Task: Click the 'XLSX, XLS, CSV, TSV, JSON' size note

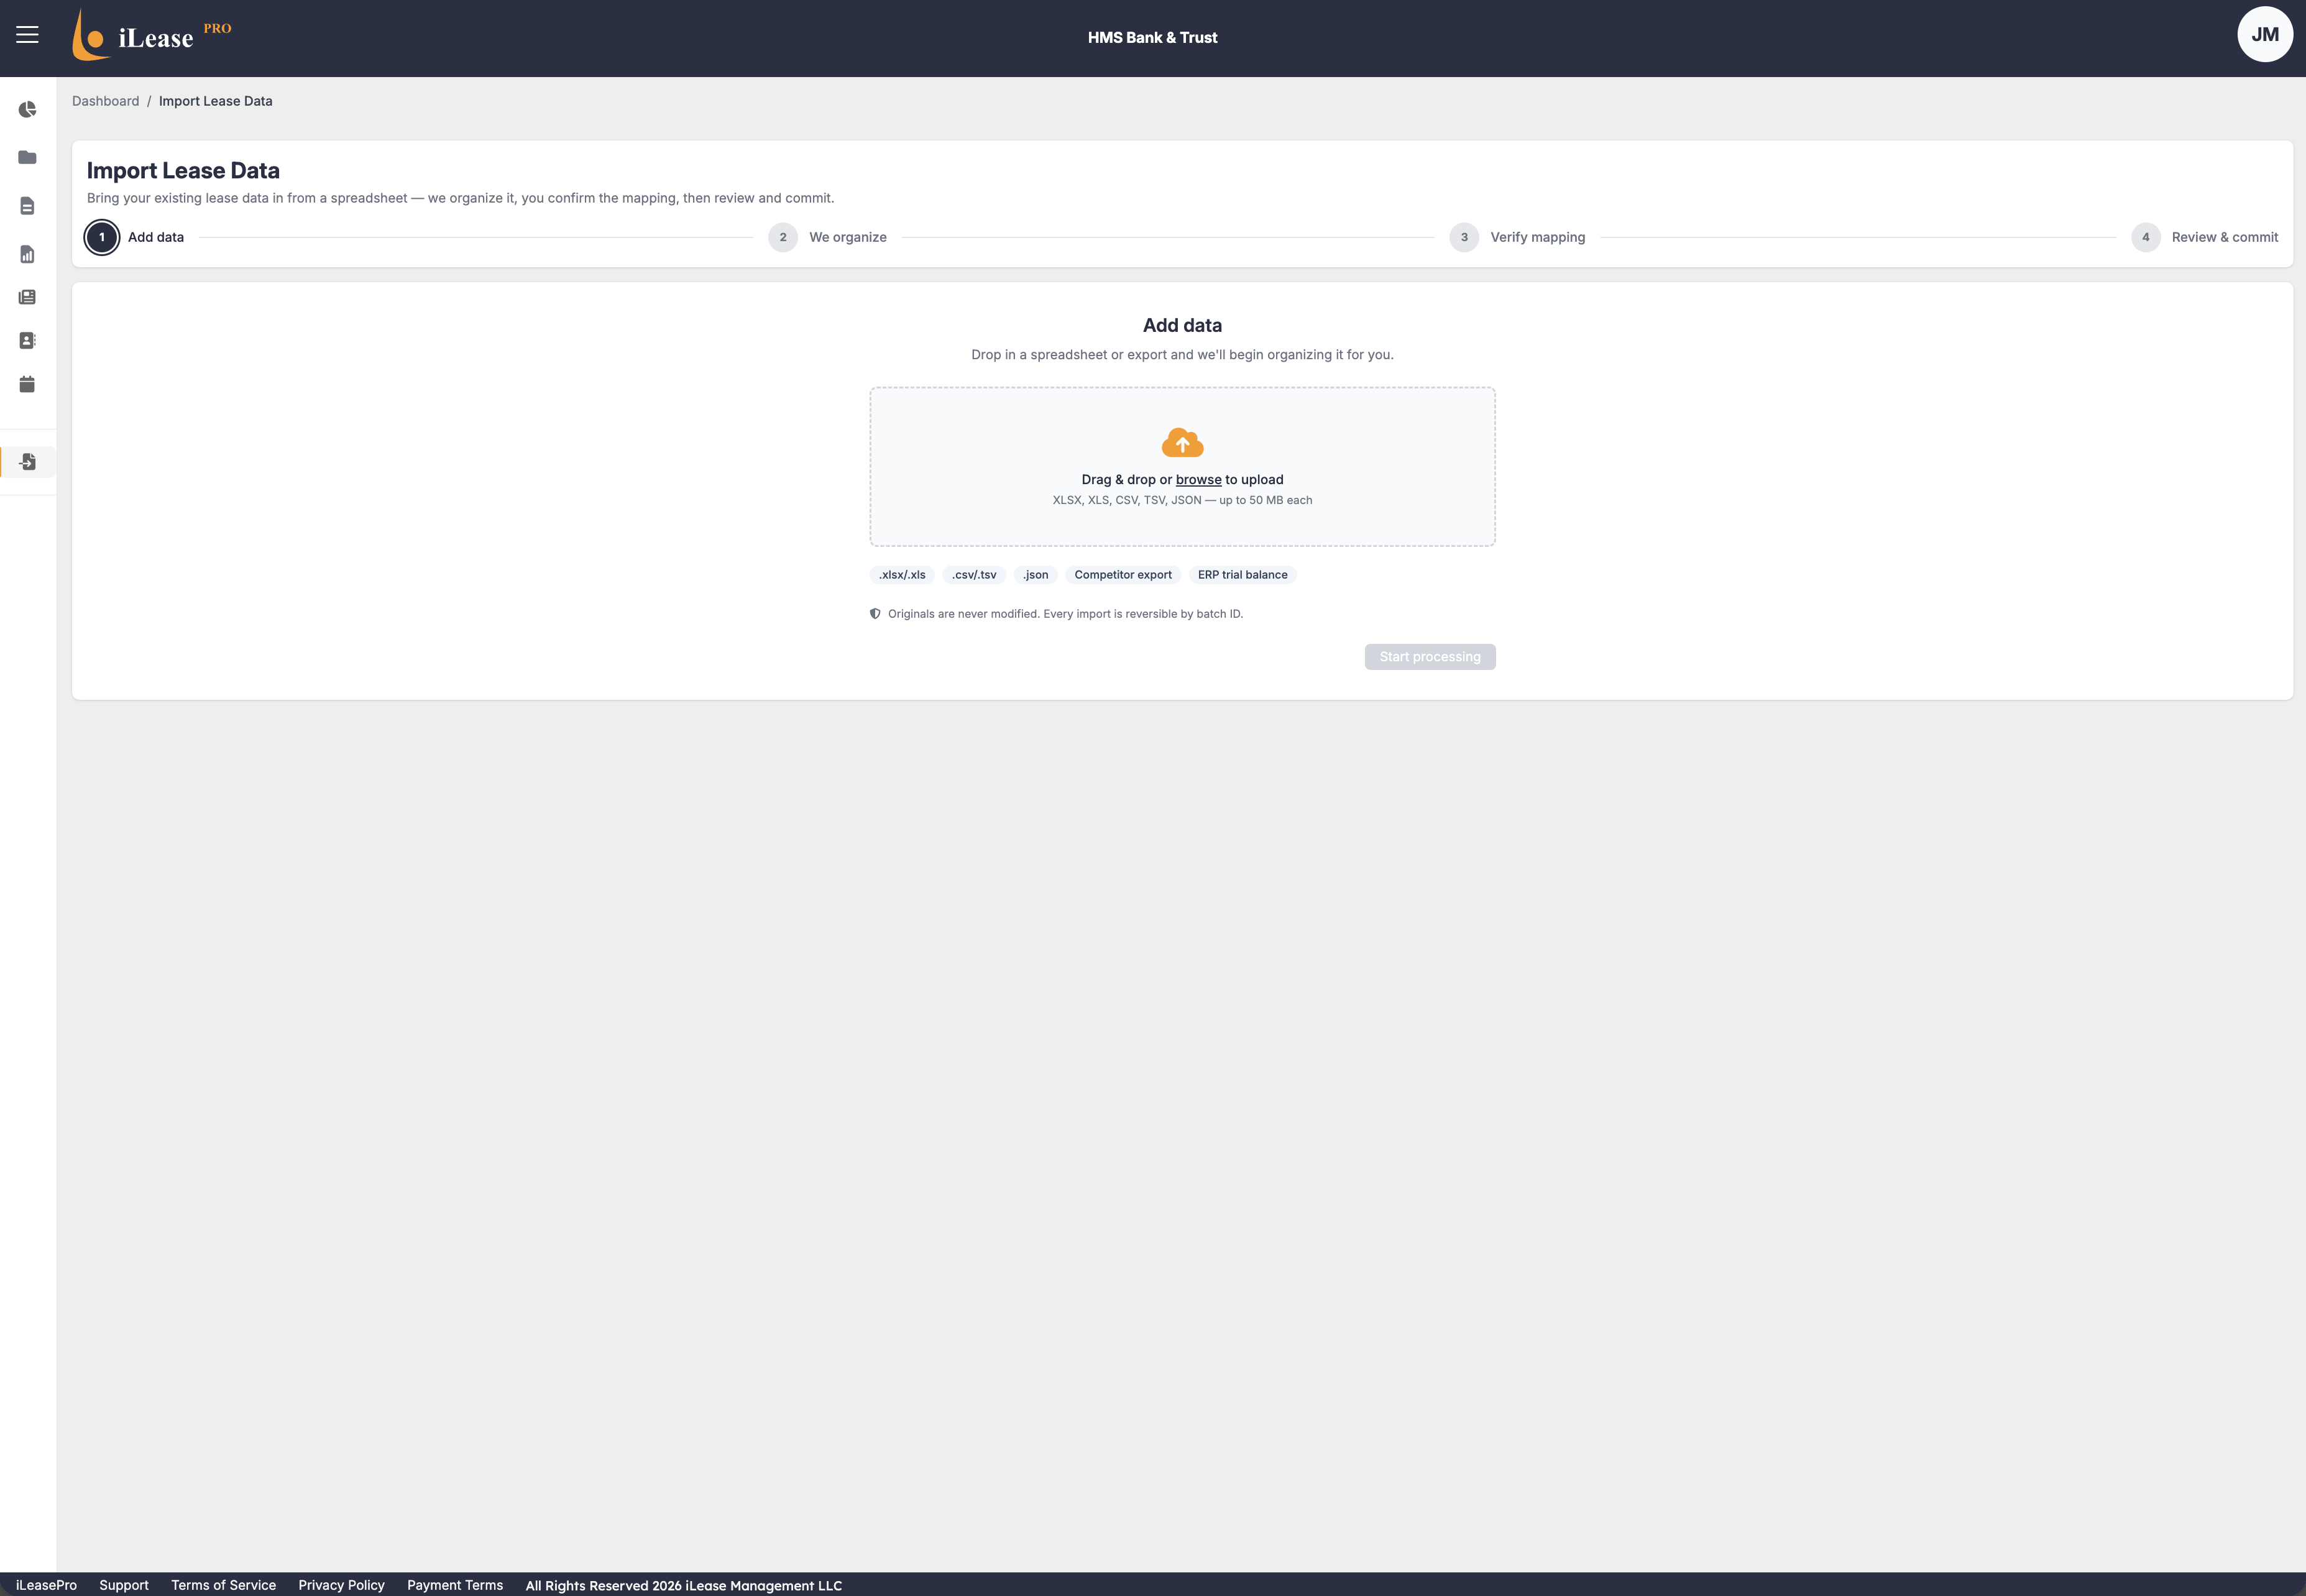Action: coord(1182,500)
